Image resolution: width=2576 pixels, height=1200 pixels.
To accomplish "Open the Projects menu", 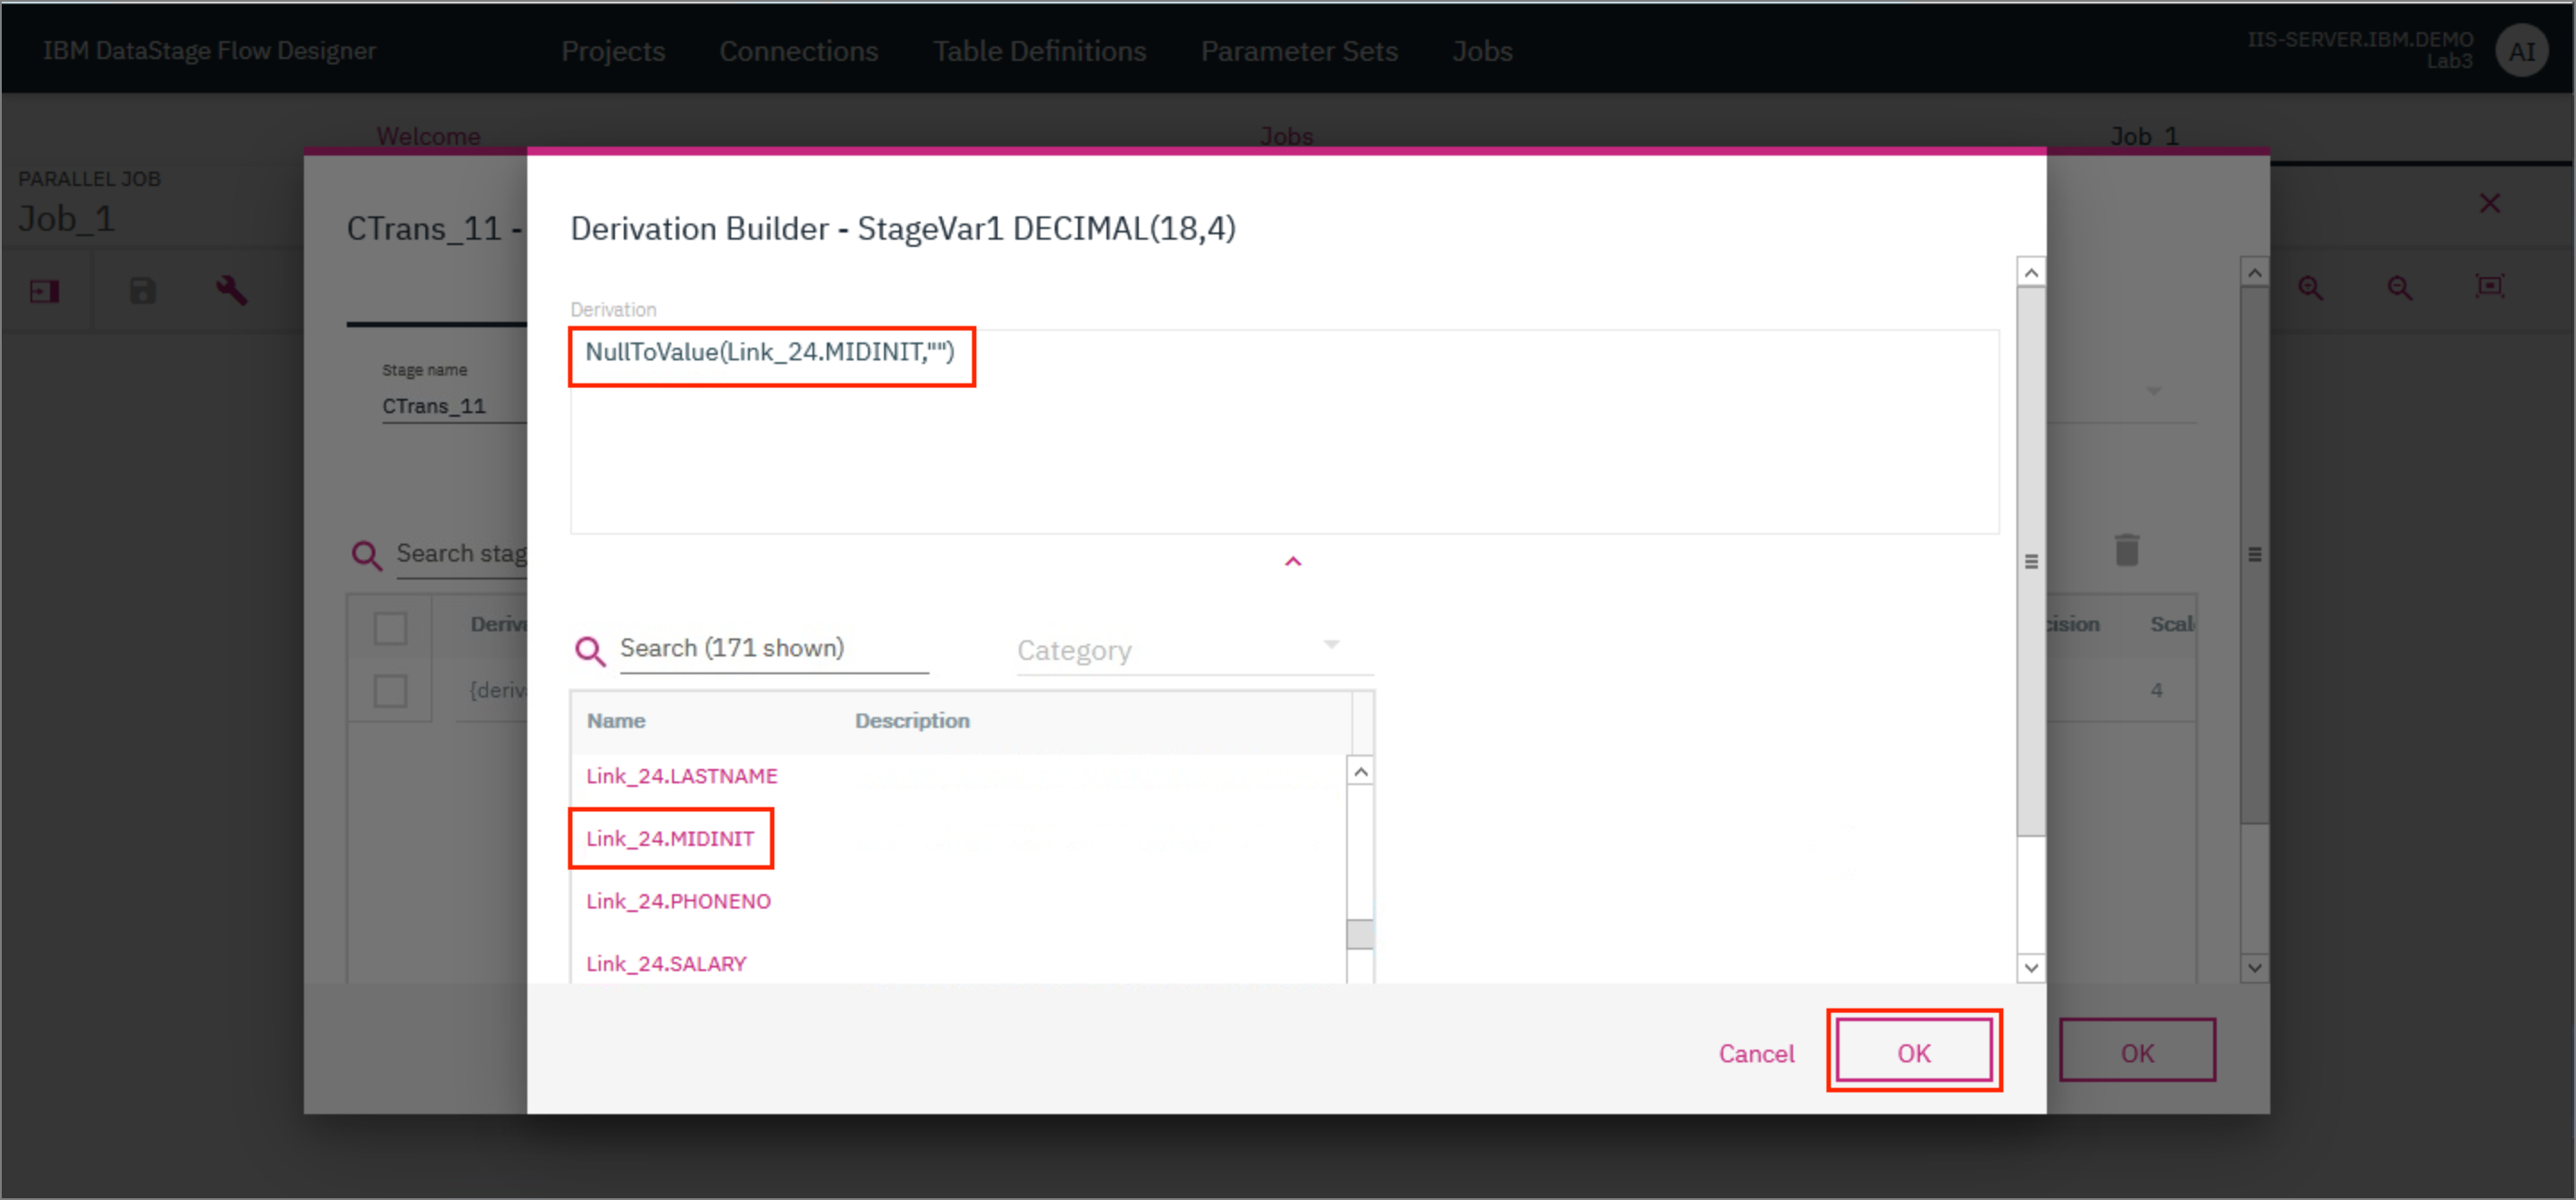I will (x=612, y=51).
